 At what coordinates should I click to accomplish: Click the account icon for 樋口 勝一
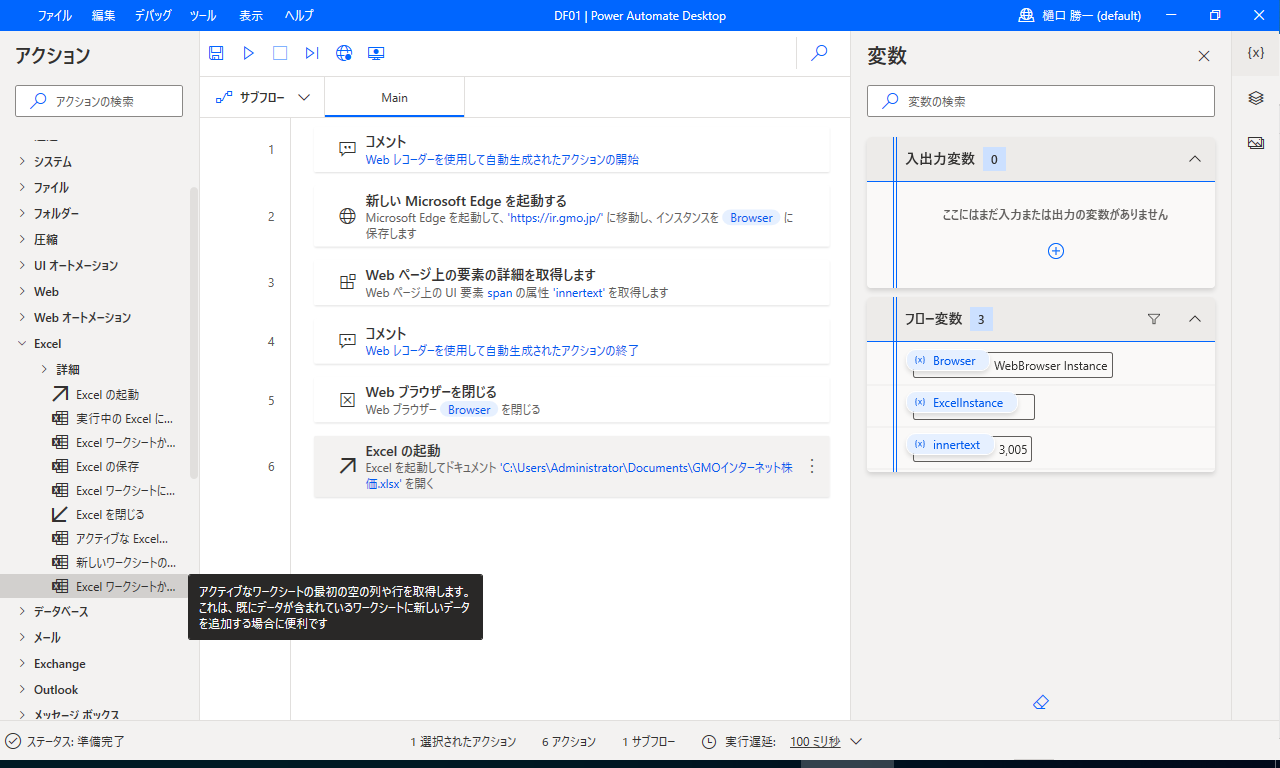coord(1026,15)
